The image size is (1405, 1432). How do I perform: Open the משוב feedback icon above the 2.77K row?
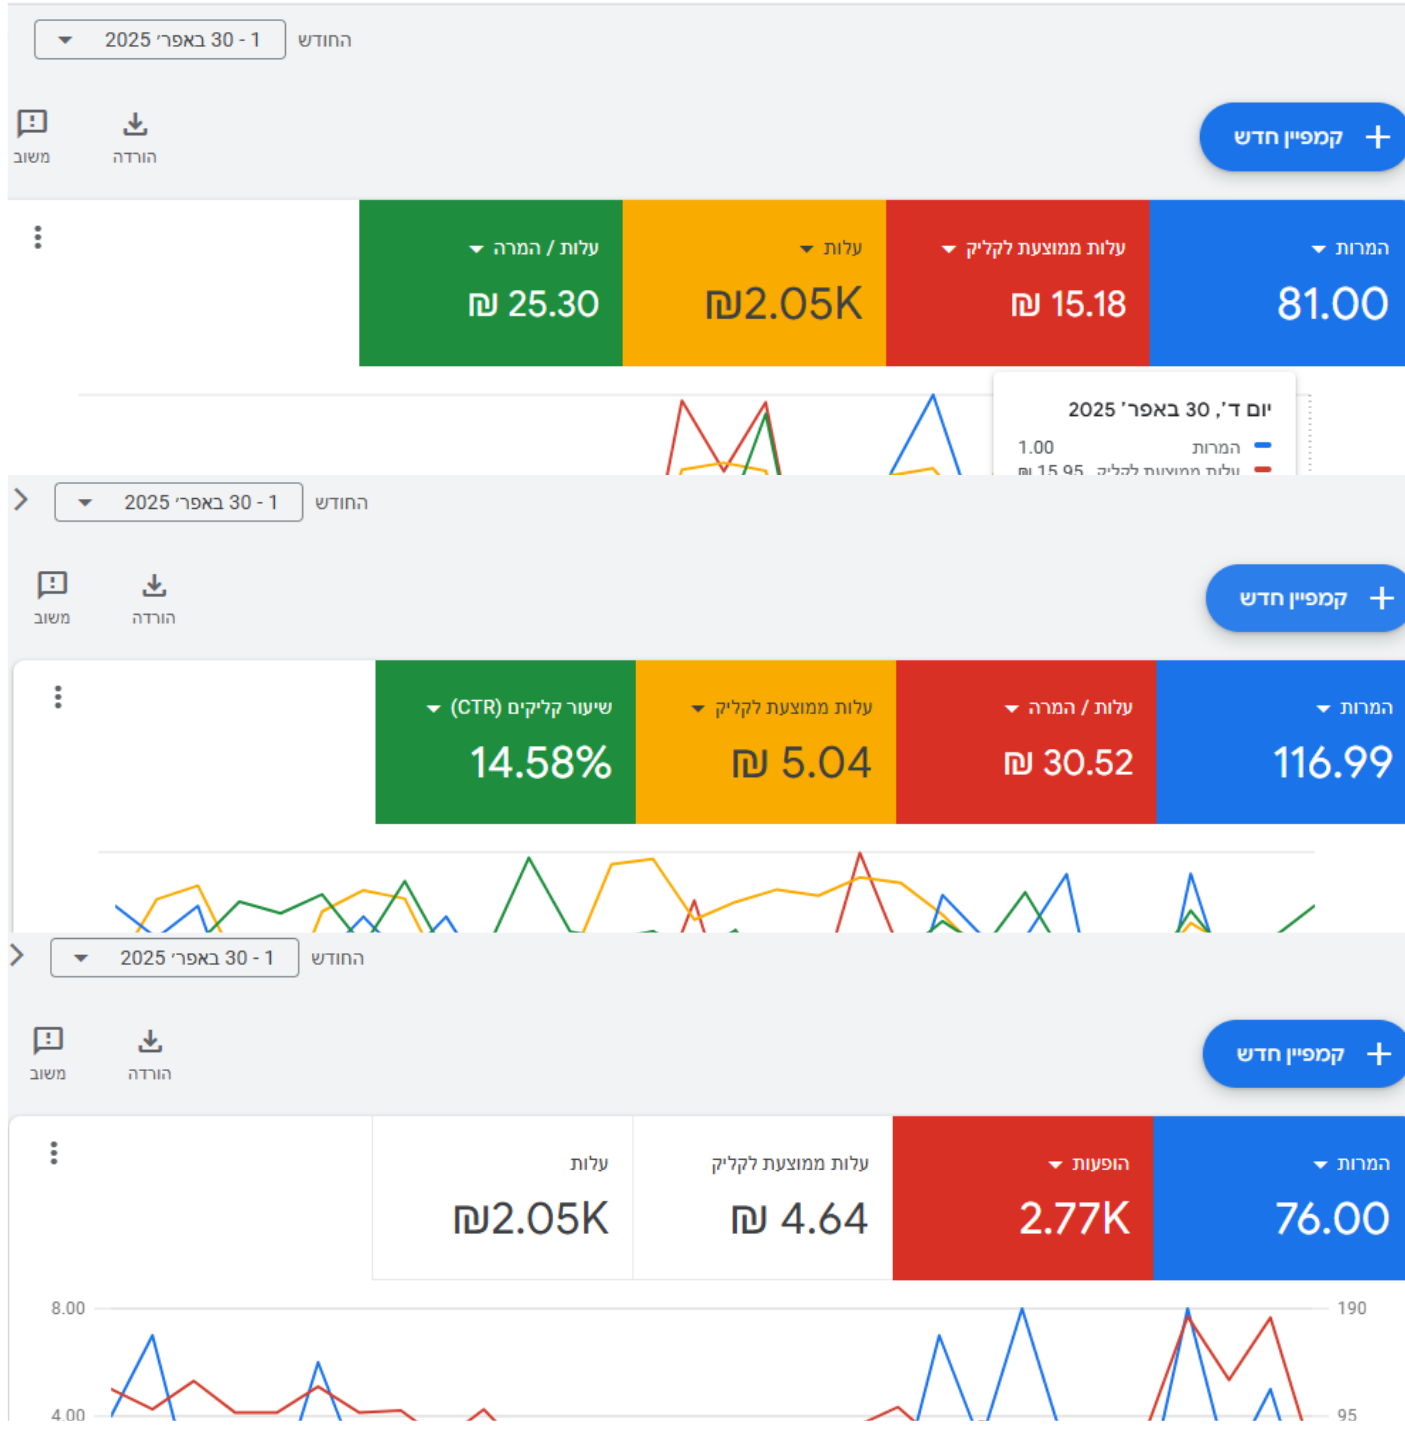coord(48,1041)
